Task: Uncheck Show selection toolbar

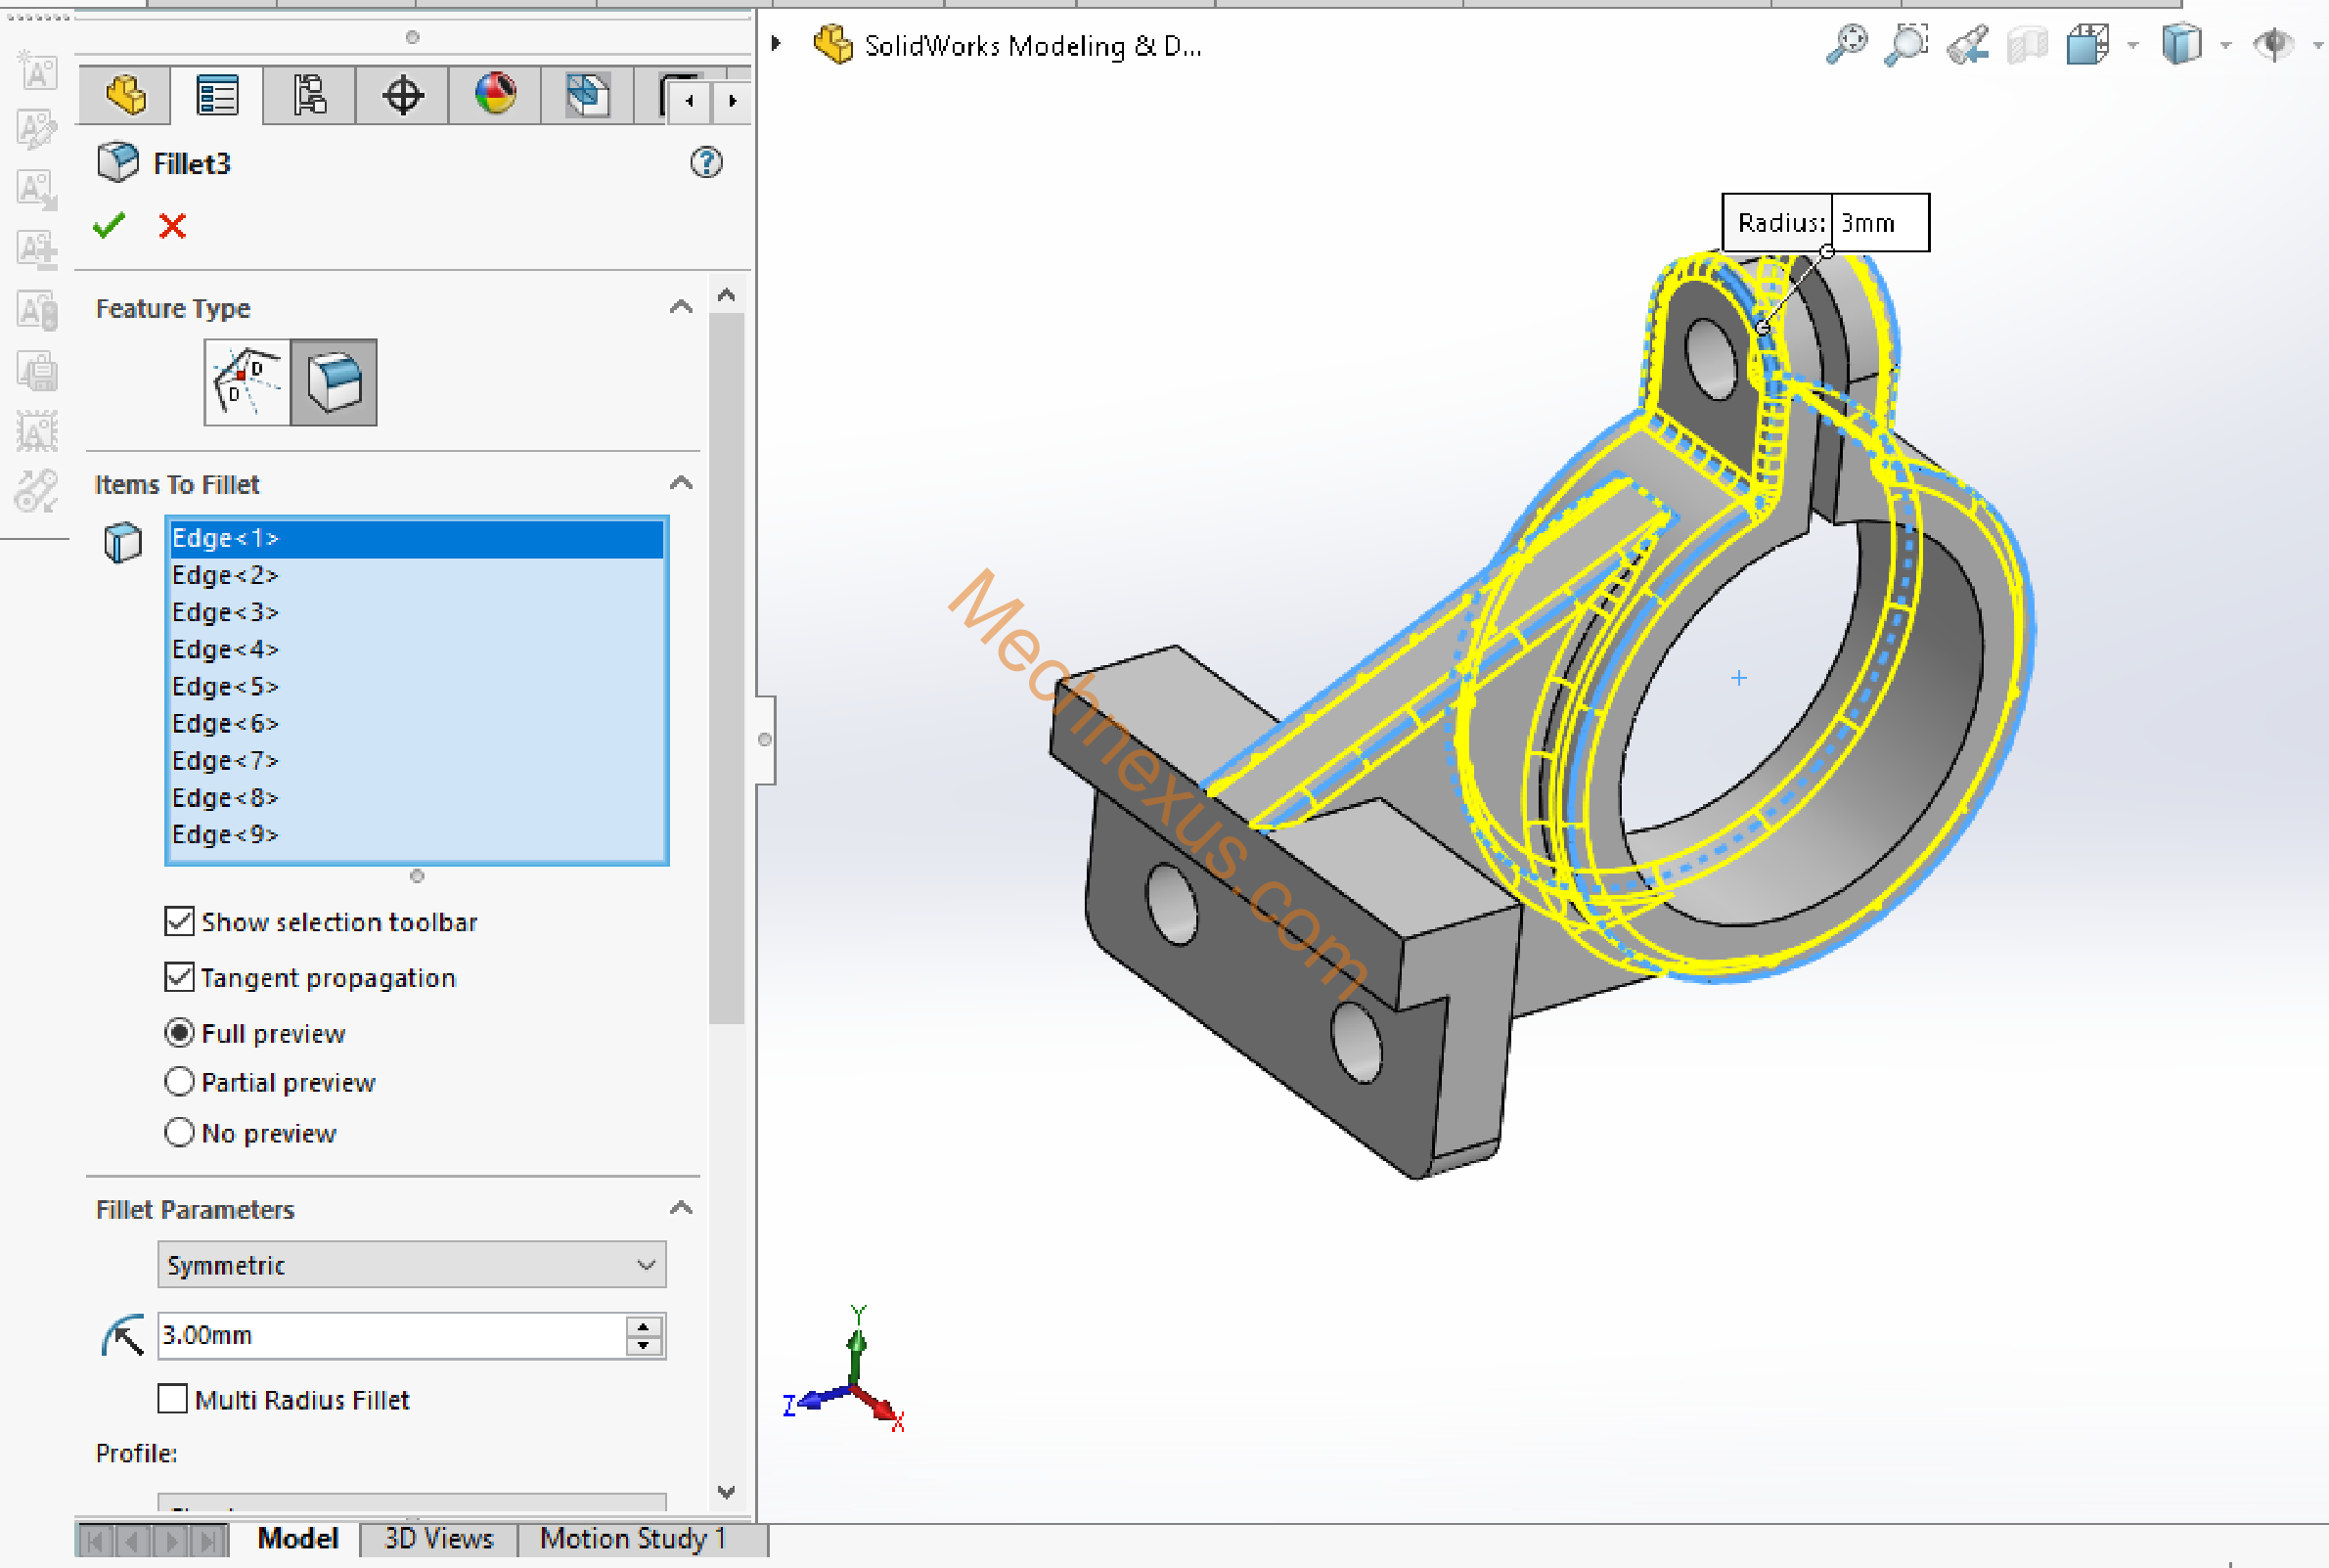Action: tap(179, 921)
